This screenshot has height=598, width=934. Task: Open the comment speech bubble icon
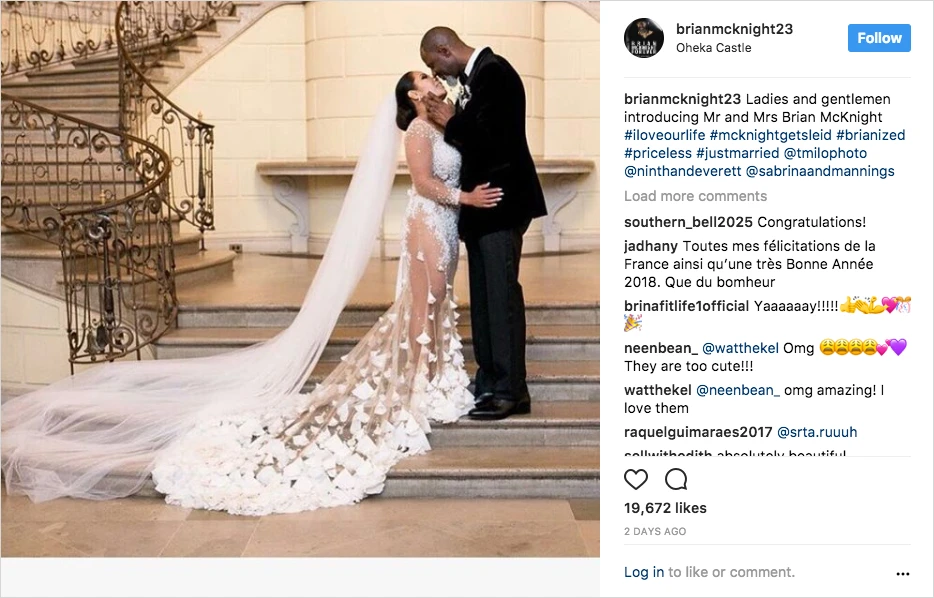point(676,479)
